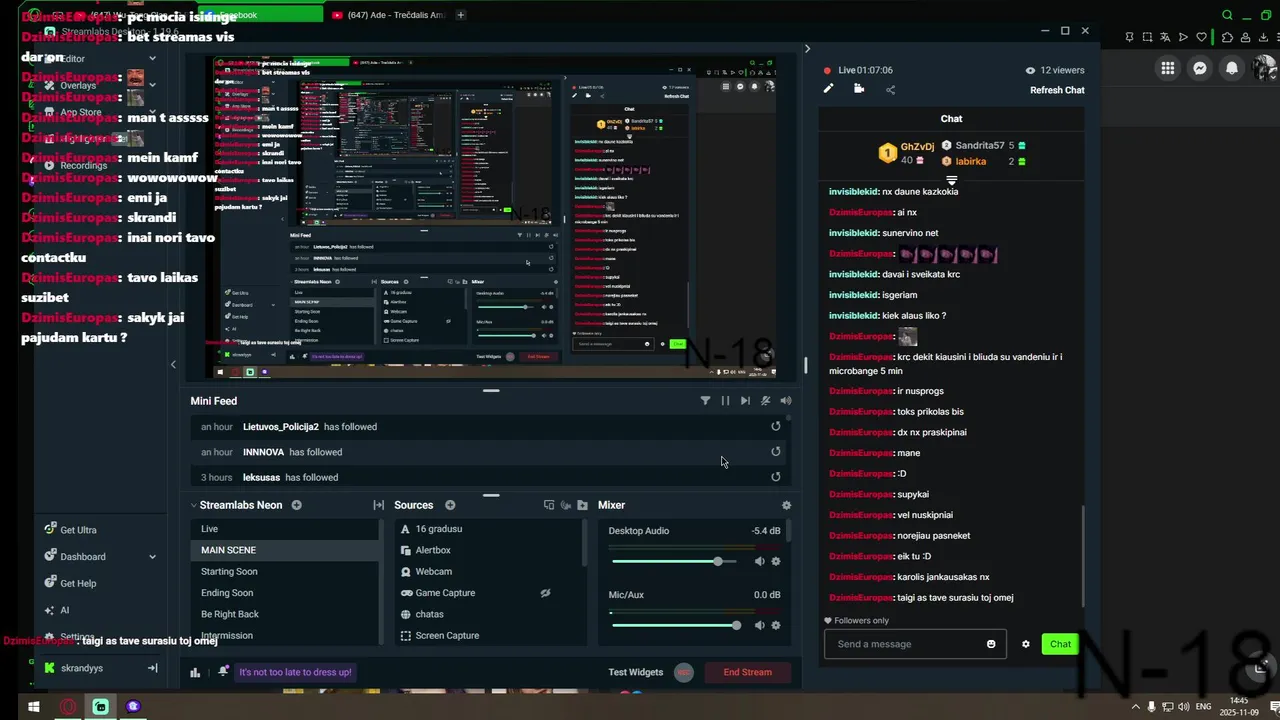Mute event alerts in Mini Feed
1280x720 pixels.
pos(765,401)
